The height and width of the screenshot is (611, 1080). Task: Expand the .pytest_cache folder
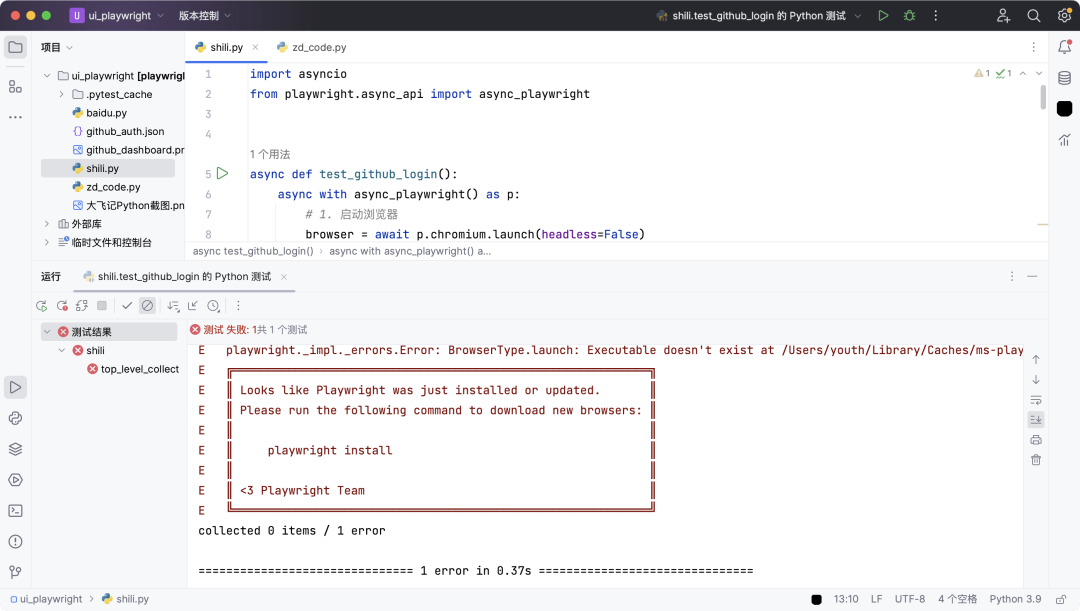tap(61, 94)
